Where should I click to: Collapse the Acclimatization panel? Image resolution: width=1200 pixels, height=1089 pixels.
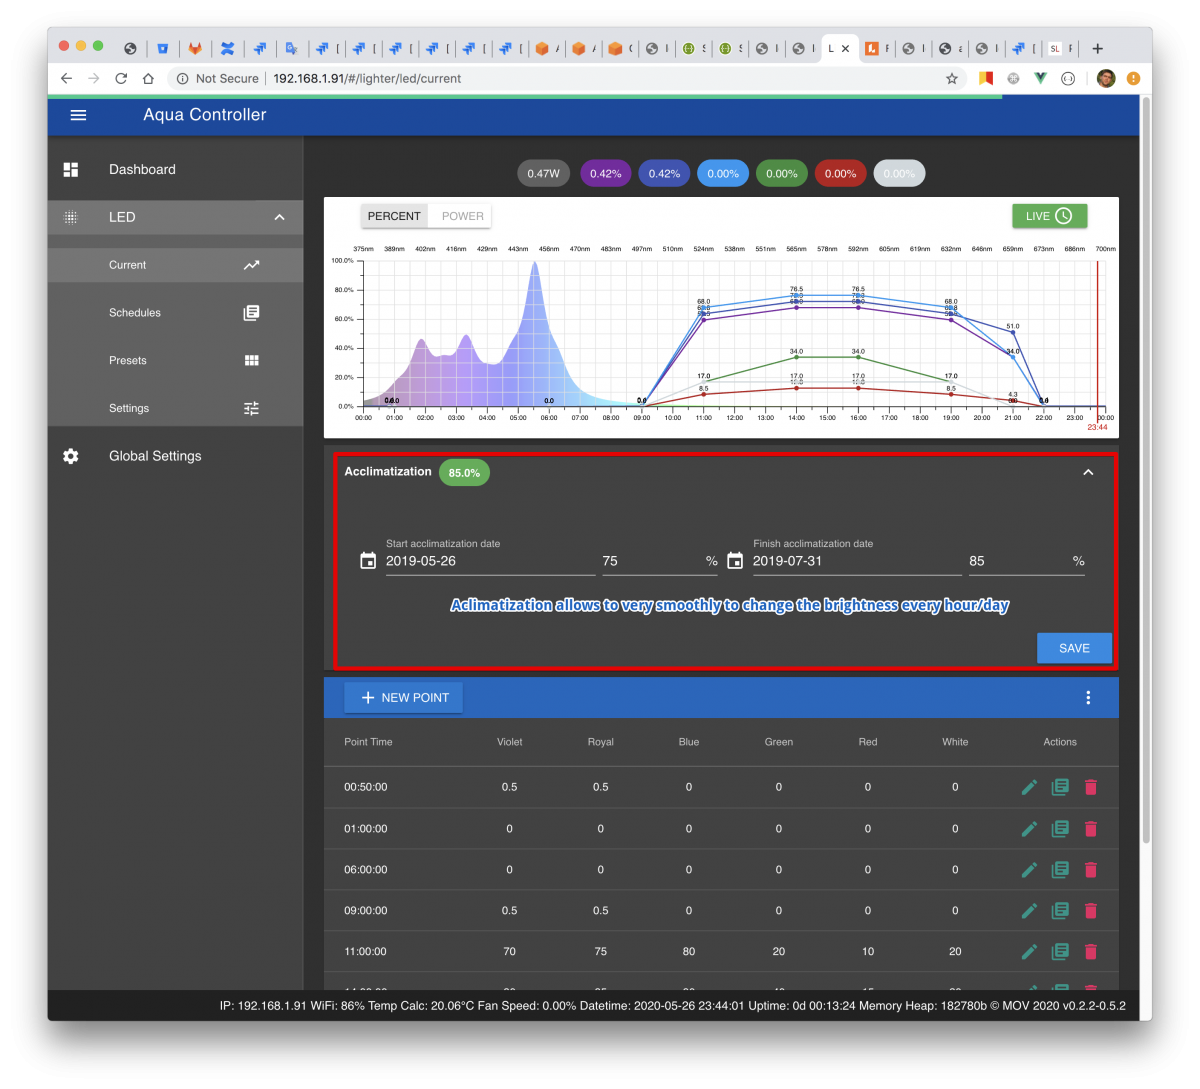tap(1088, 472)
